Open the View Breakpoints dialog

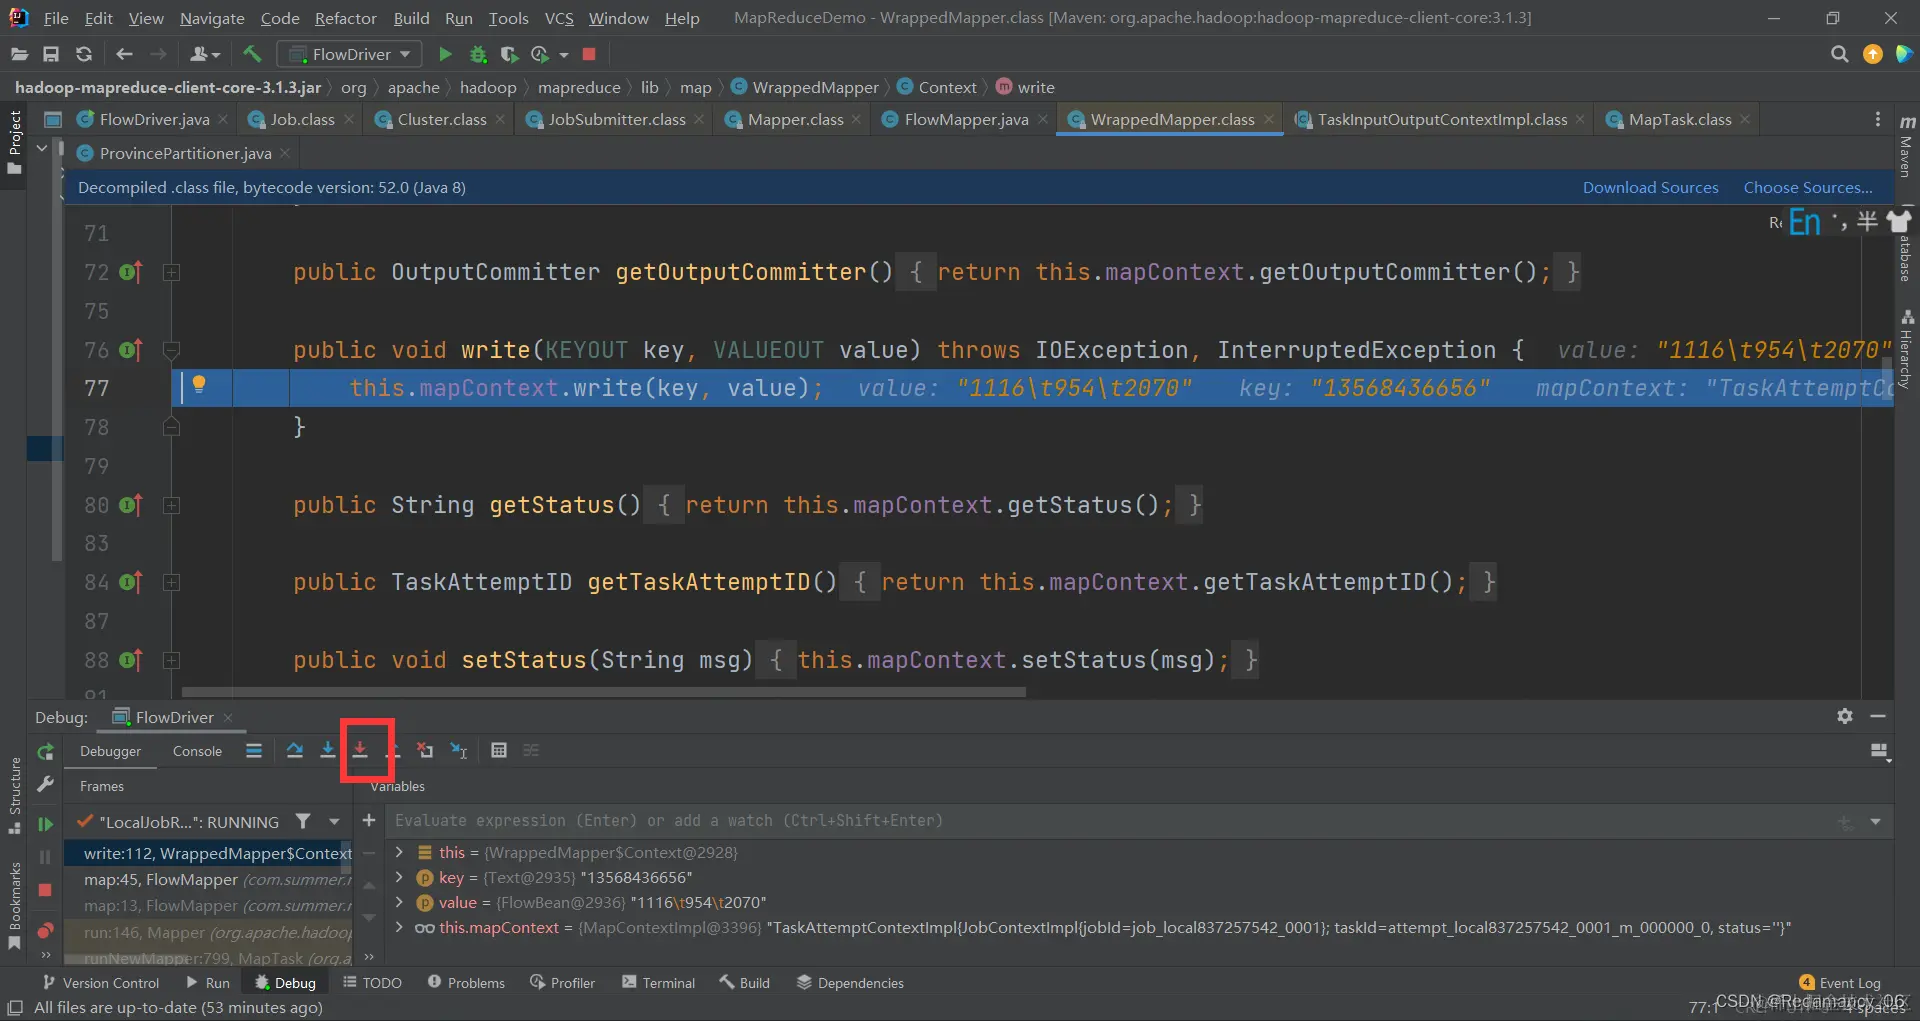click(45, 931)
